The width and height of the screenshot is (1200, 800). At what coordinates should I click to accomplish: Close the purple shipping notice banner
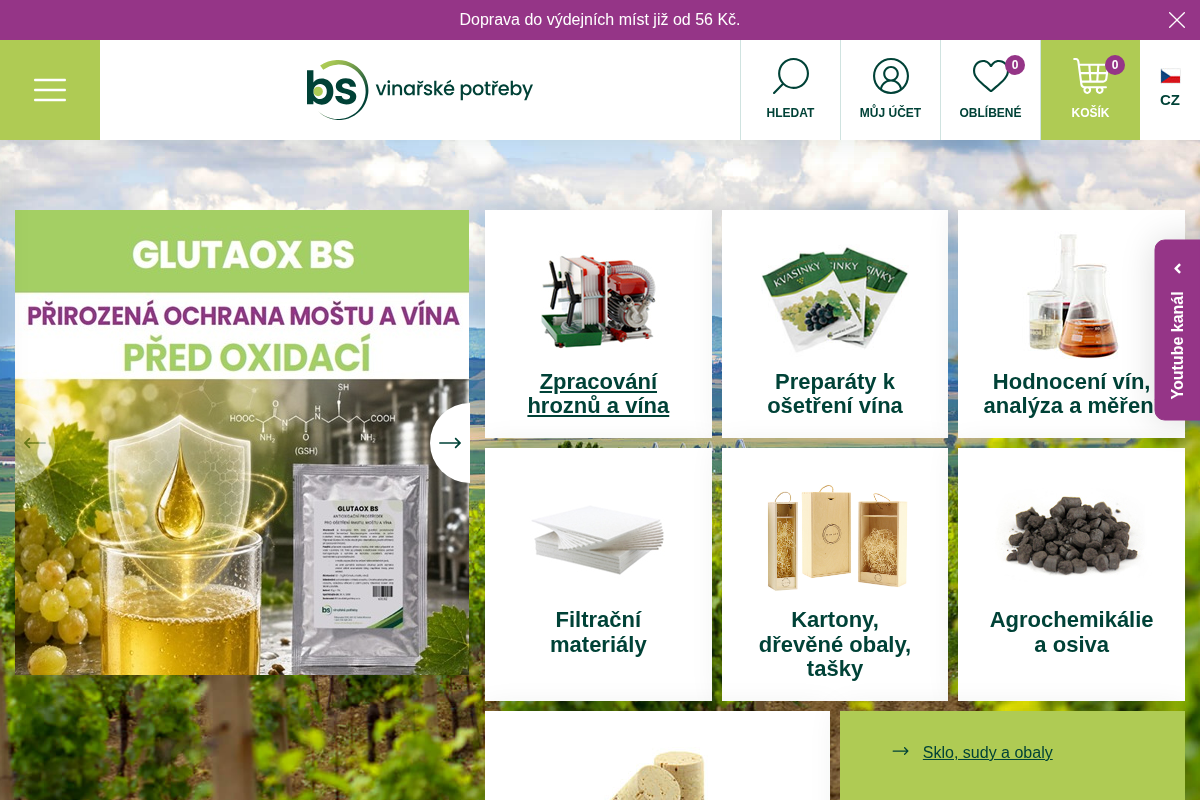pos(1177,20)
